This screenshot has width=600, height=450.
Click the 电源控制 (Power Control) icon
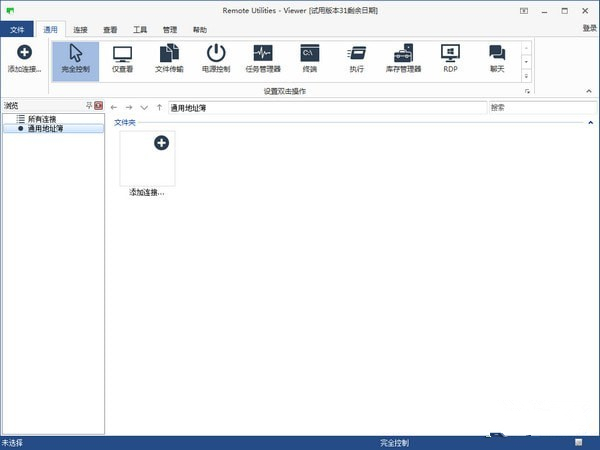(216, 59)
